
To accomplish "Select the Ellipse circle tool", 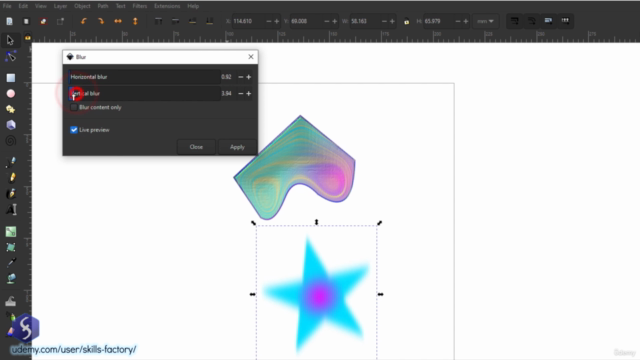I will pyautogui.click(x=11, y=93).
